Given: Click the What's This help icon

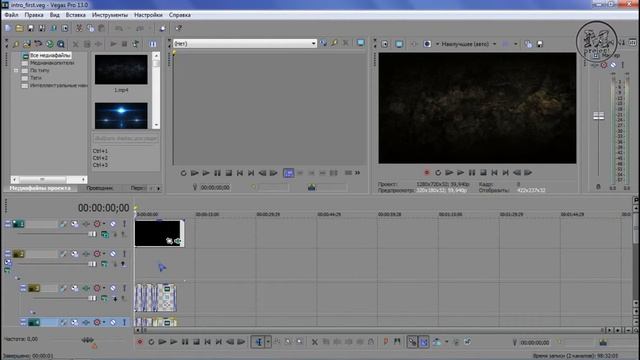Looking at the screenshot, I should pos(178,28).
